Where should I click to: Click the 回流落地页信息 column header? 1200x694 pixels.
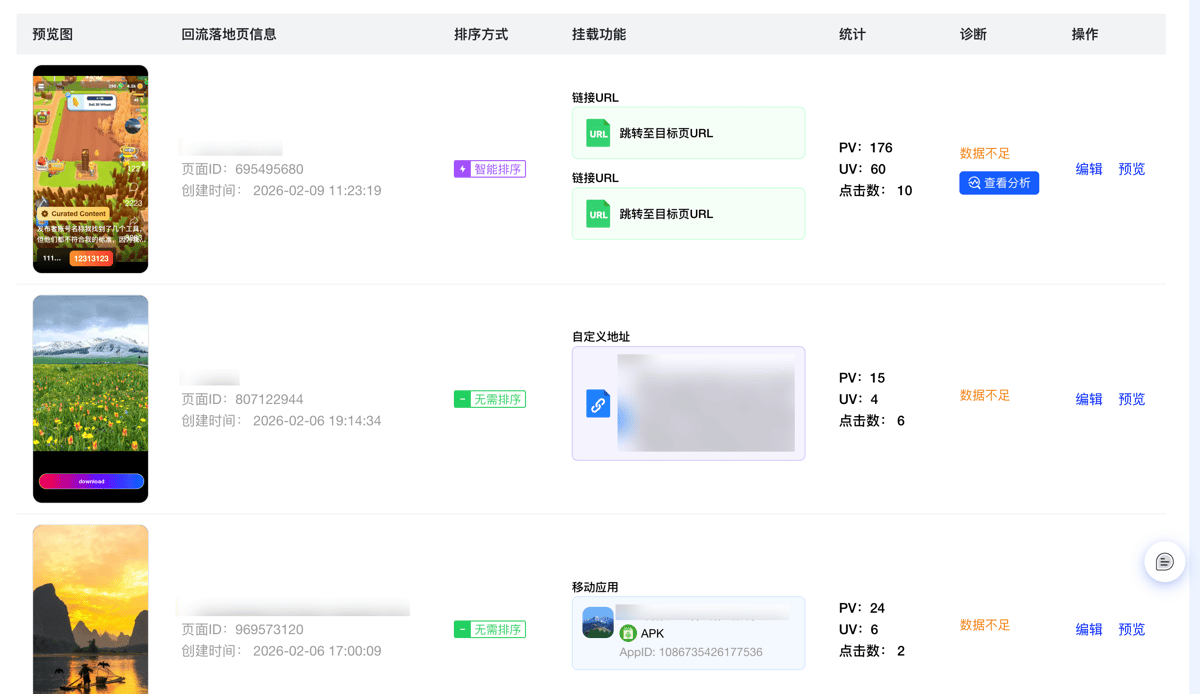[229, 34]
